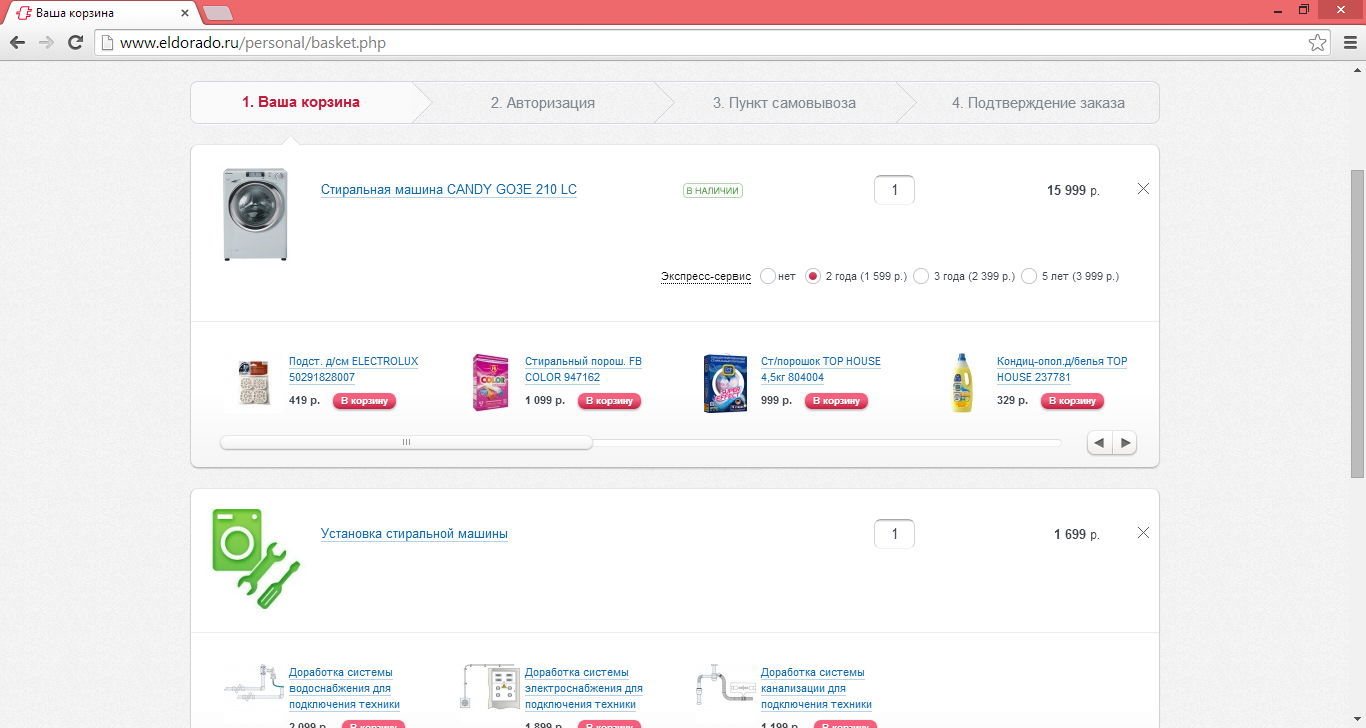
Task: Open Доработка системы электроснабжения link
Action: click(x=584, y=688)
